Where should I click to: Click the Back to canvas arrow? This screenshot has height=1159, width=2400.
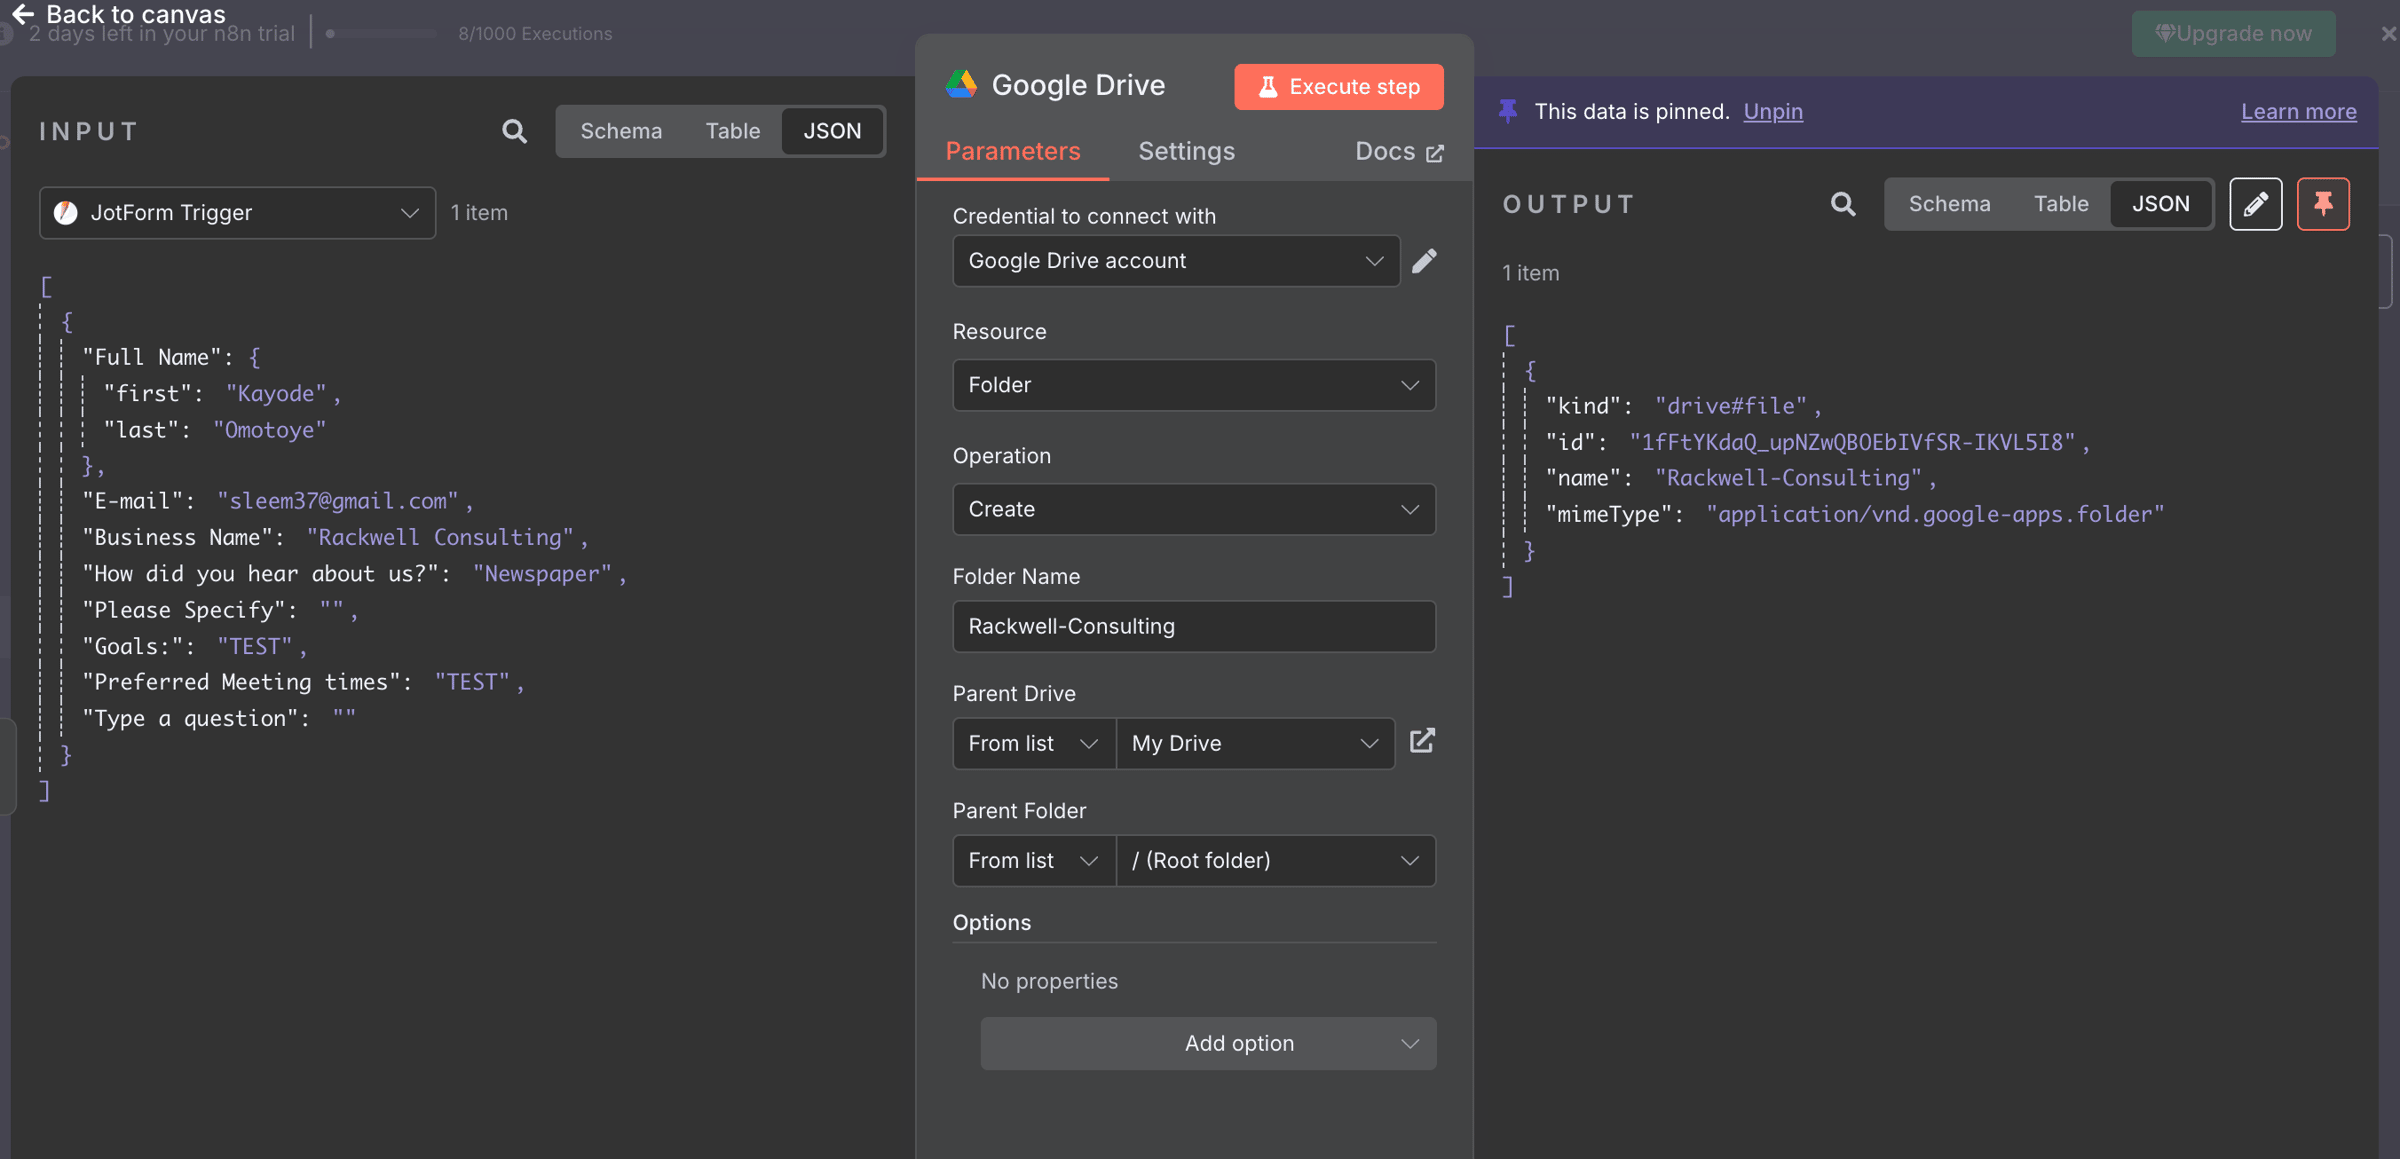22,14
